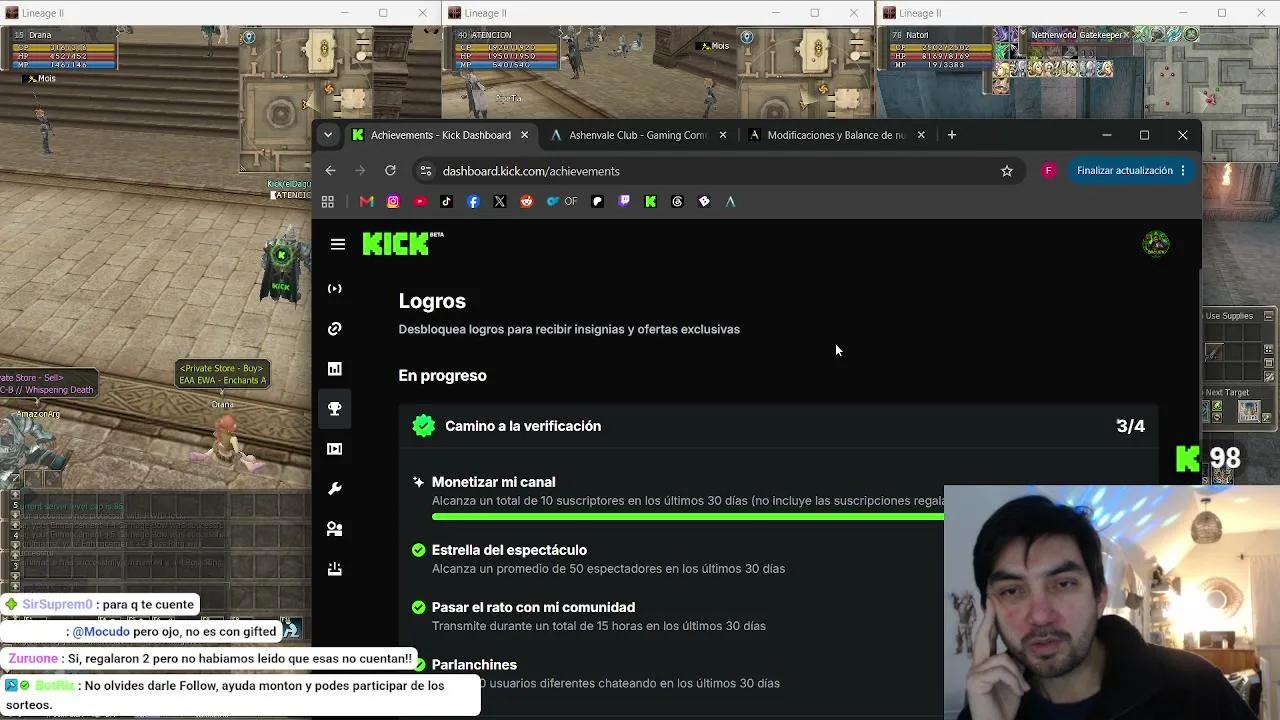Click the Monetizar mi canal achievement
This screenshot has width=1280, height=720.
tap(493, 482)
